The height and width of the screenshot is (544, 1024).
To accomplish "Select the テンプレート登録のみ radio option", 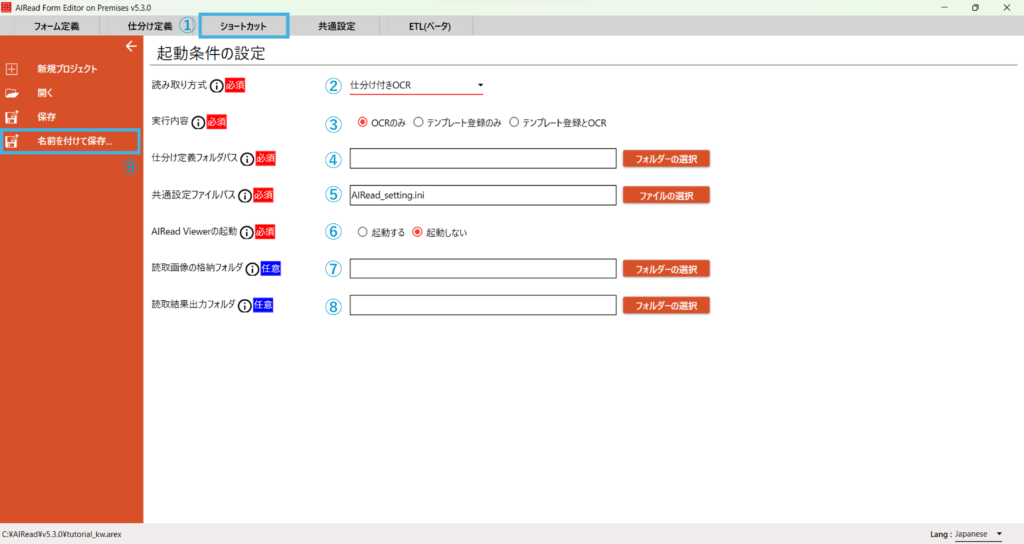I will pos(419,122).
